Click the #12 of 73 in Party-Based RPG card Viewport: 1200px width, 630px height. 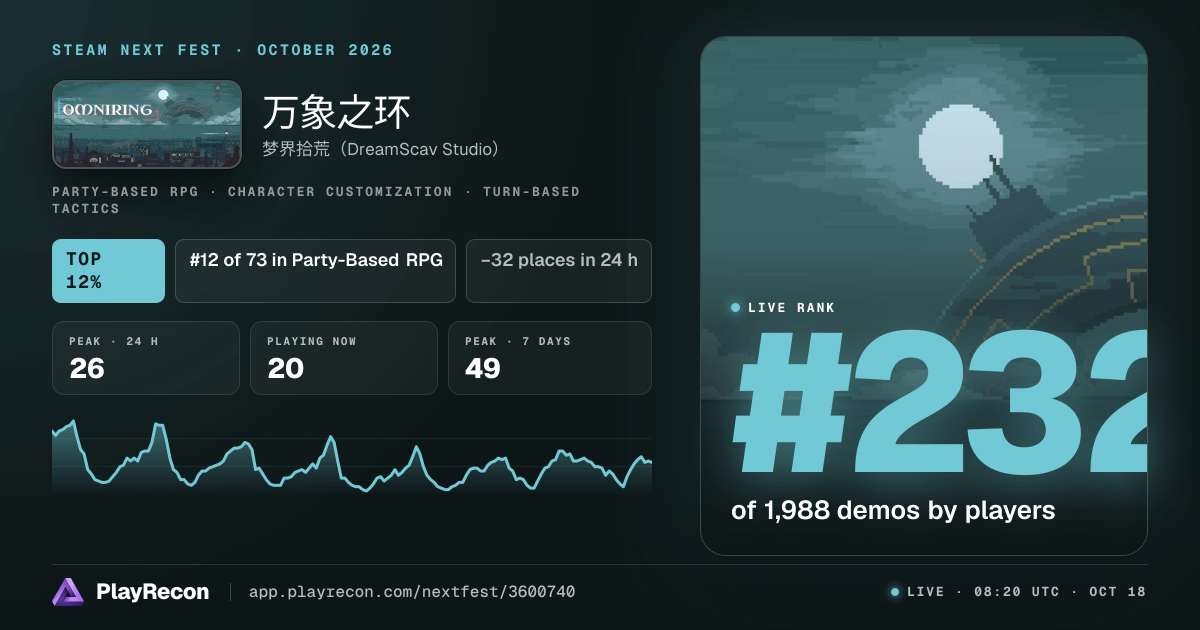pyautogui.click(x=316, y=271)
